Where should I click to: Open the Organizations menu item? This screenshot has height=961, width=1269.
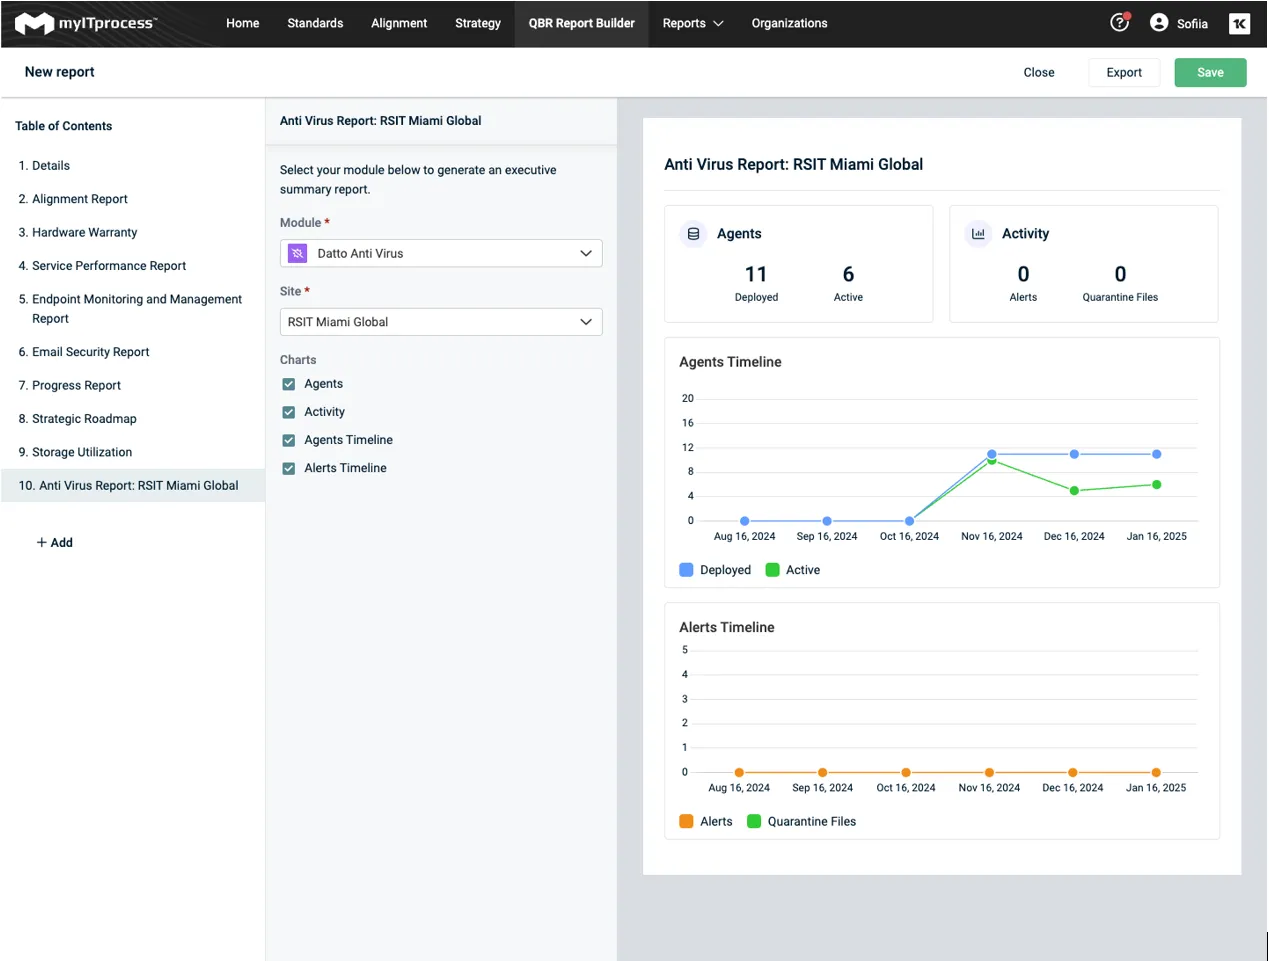[x=789, y=24]
